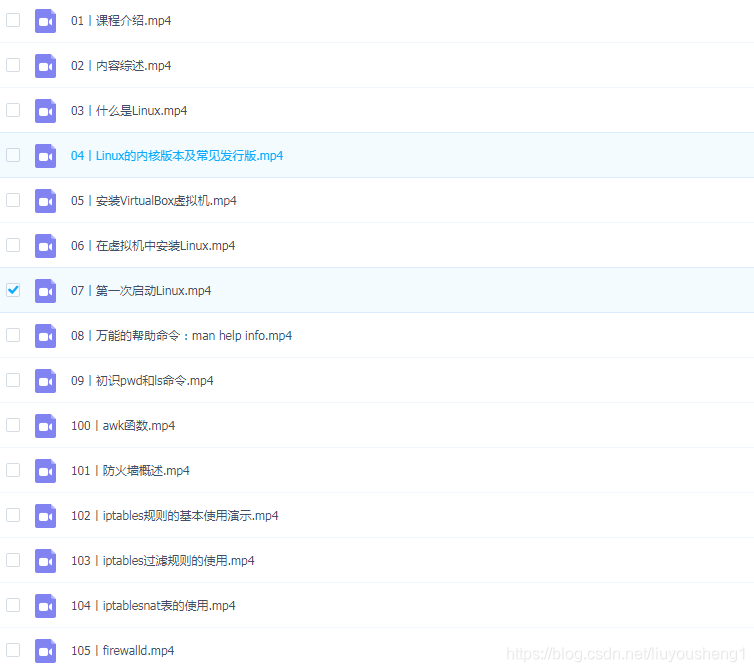Click video icon of 04 Linux的内核版本 file
This screenshot has width=754, height=672.
tap(45, 156)
